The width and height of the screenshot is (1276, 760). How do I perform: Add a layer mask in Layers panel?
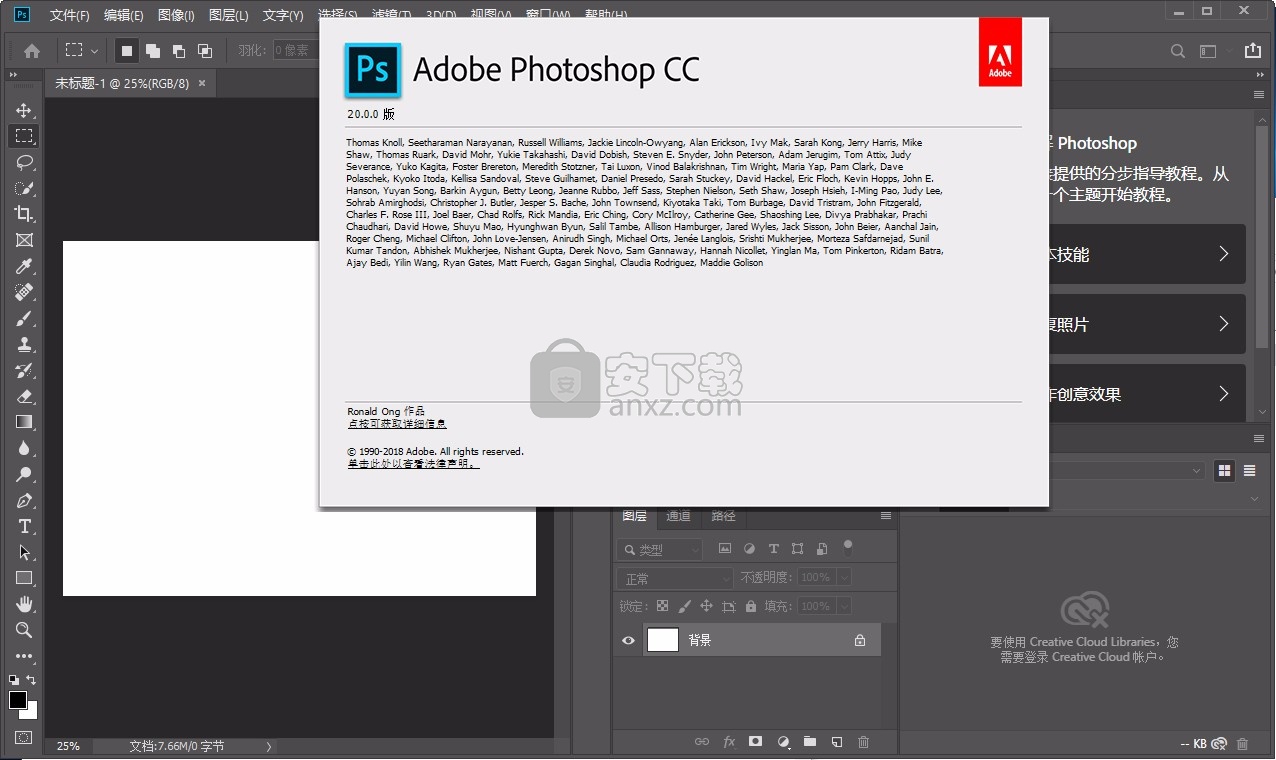point(756,742)
